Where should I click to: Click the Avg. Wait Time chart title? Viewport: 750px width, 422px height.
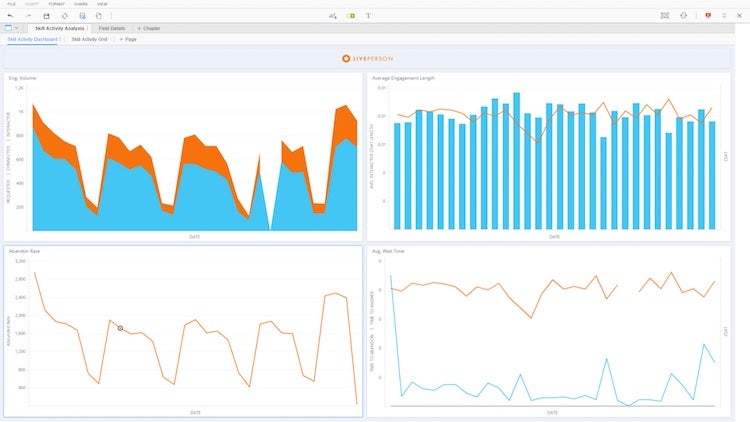point(388,251)
